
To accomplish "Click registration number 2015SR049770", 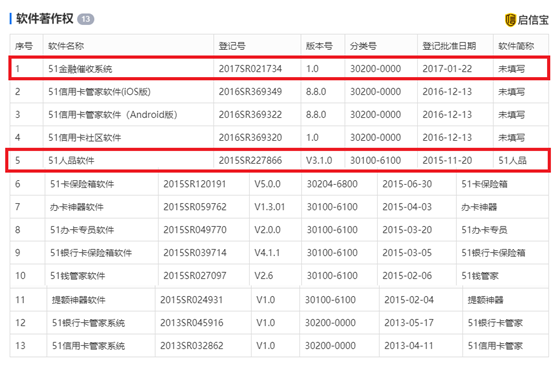I will pyautogui.click(x=195, y=230).
